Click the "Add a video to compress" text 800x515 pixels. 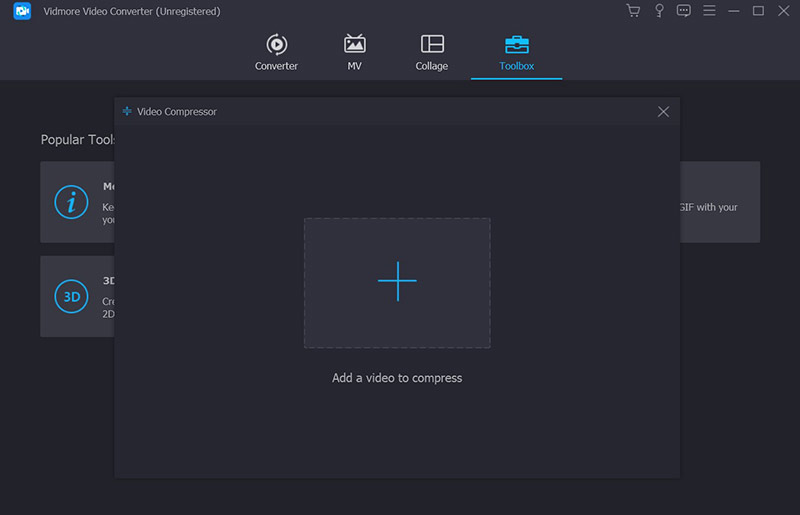coord(397,378)
